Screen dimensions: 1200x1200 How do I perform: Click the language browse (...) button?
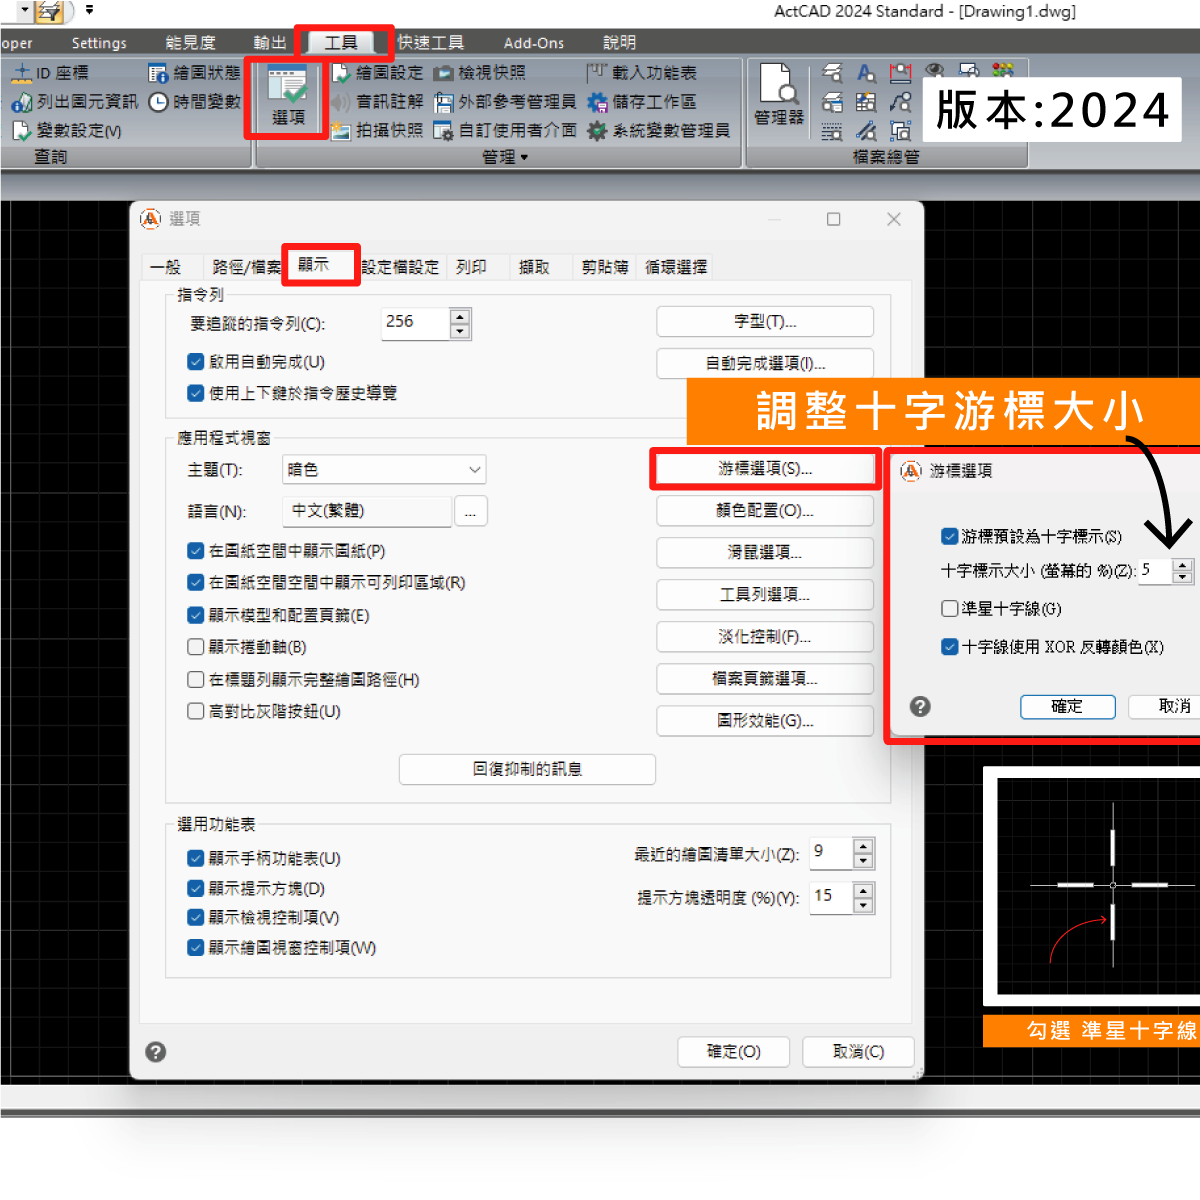(x=470, y=512)
